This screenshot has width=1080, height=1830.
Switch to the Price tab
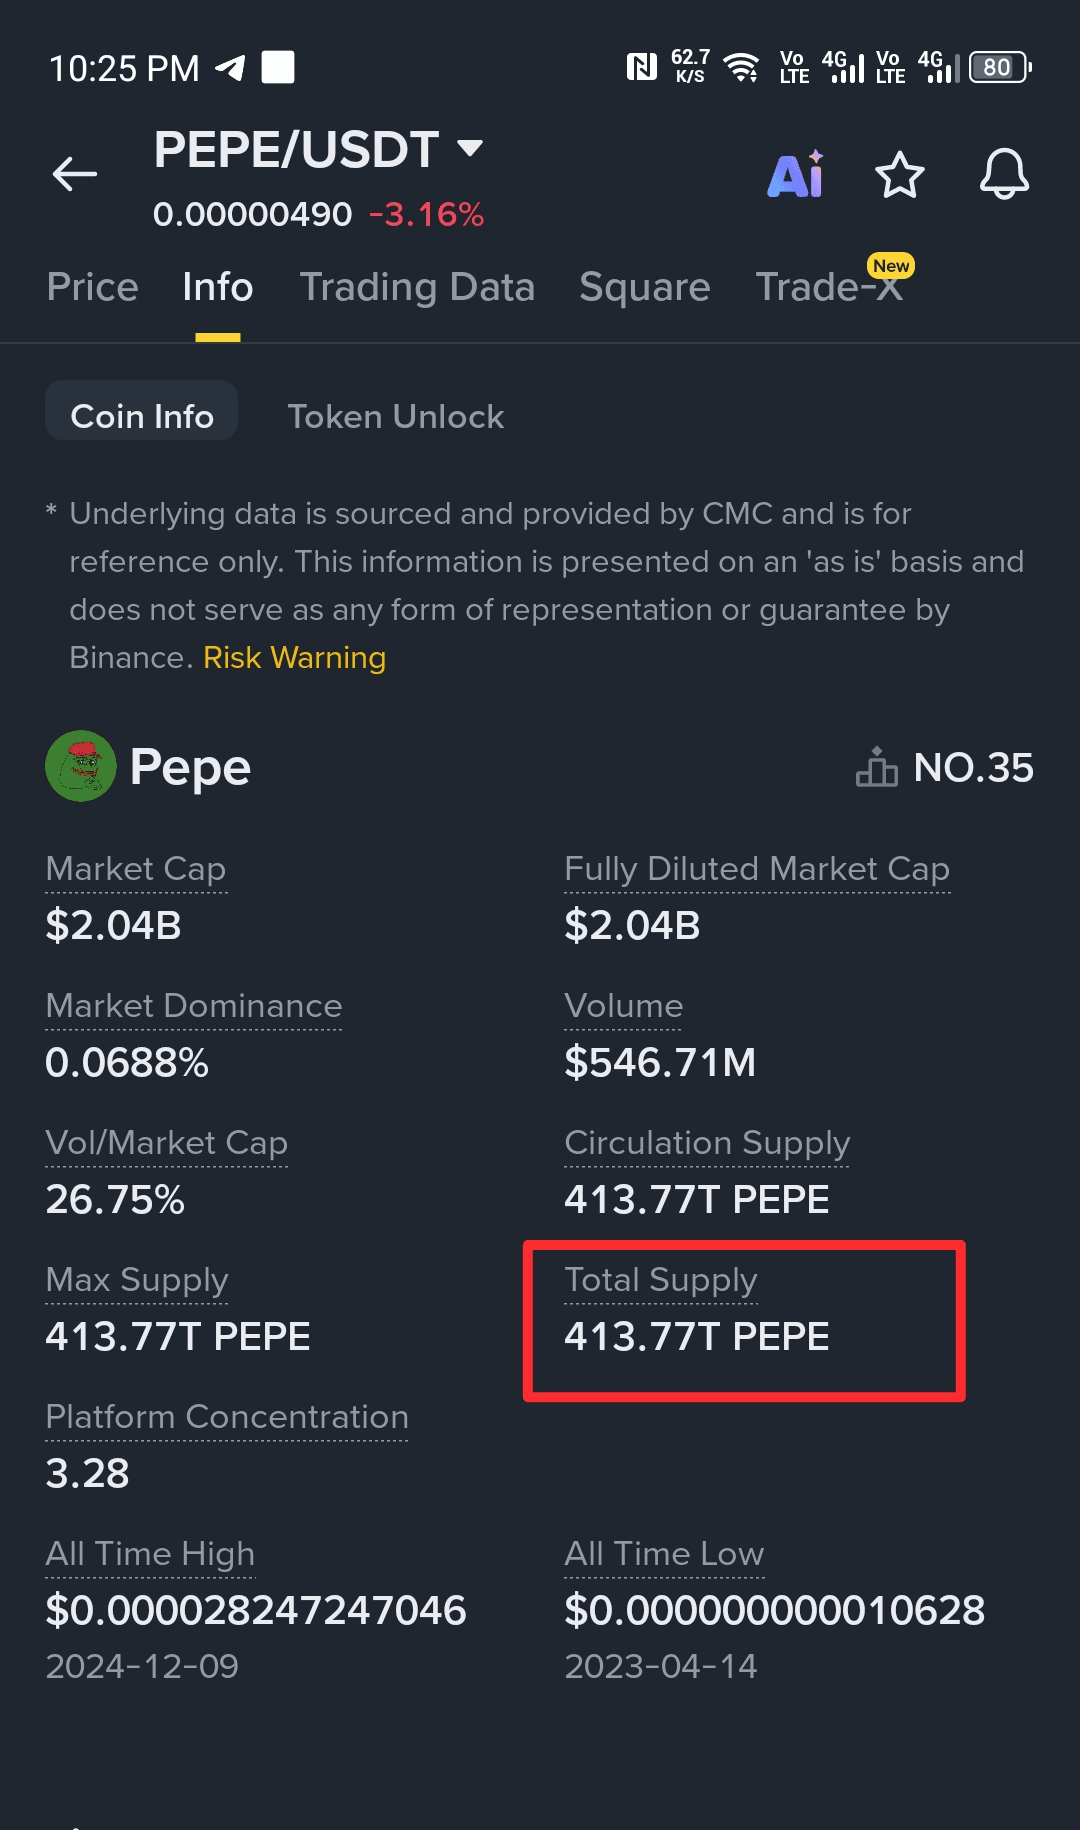click(x=93, y=287)
